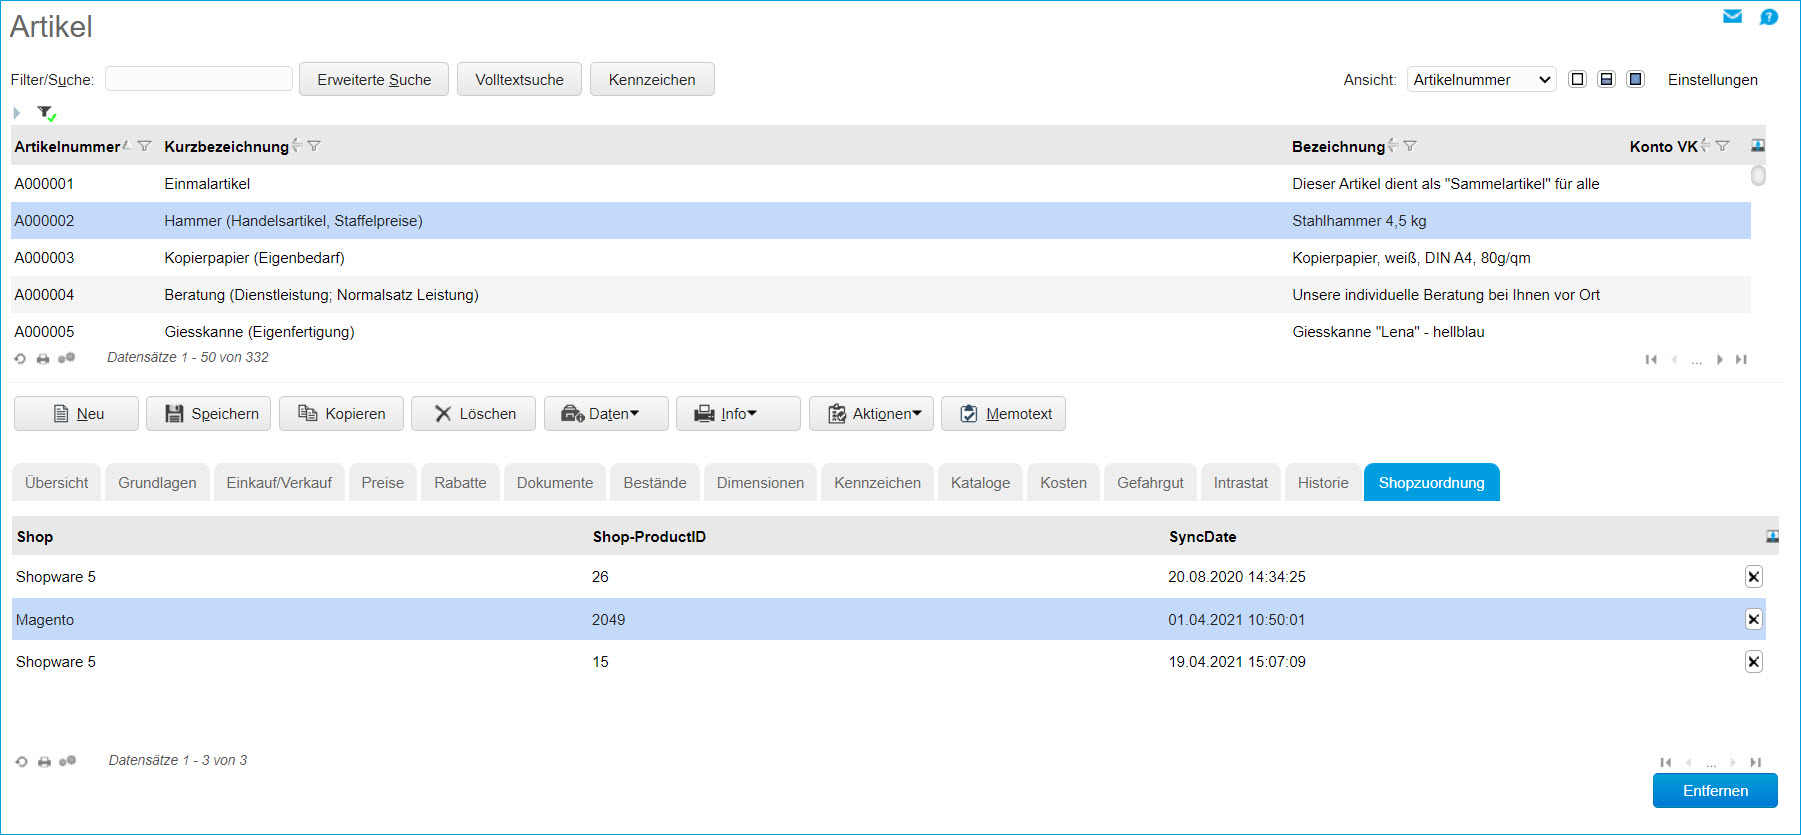Expand the Aktionen dropdown menu

(871, 414)
